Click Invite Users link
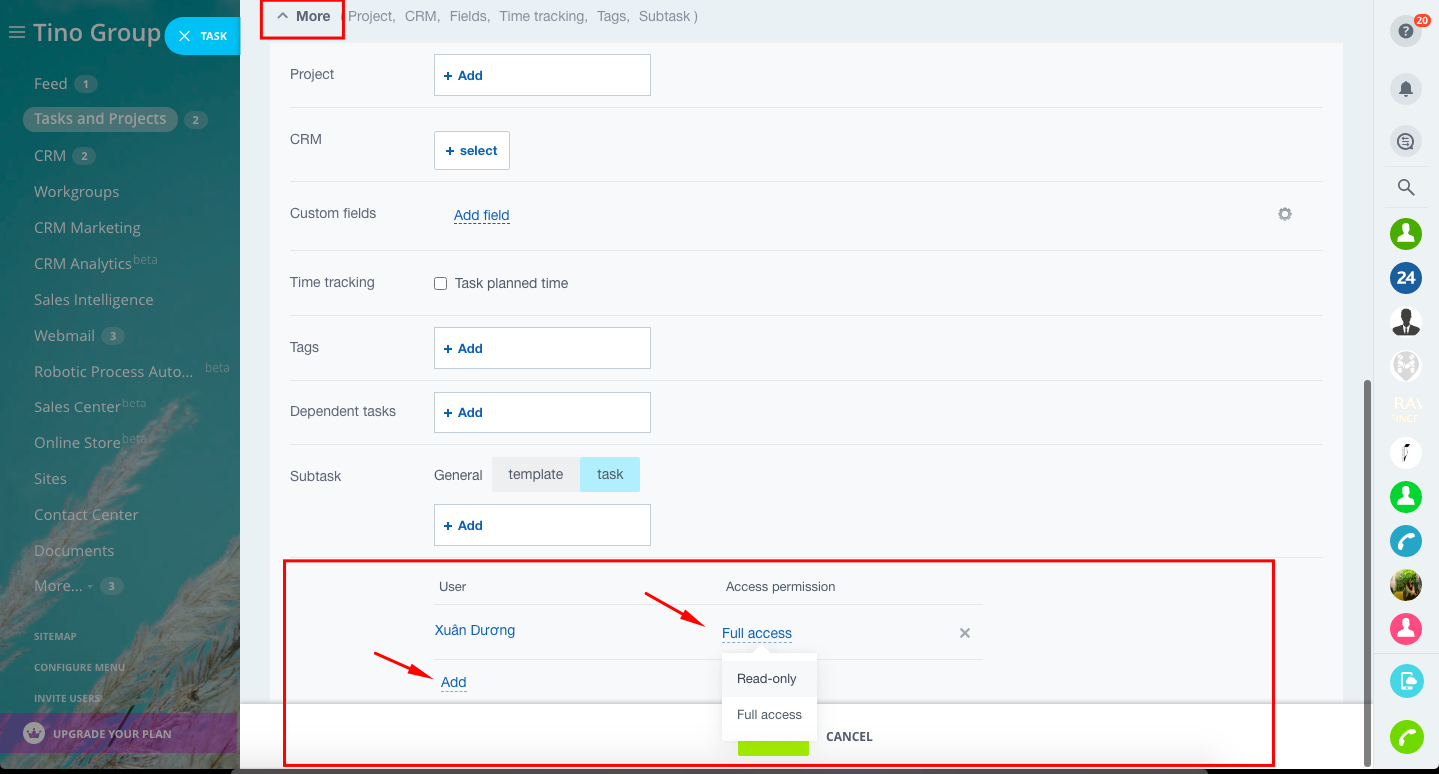Image resolution: width=1439 pixels, height=774 pixels. [67, 698]
